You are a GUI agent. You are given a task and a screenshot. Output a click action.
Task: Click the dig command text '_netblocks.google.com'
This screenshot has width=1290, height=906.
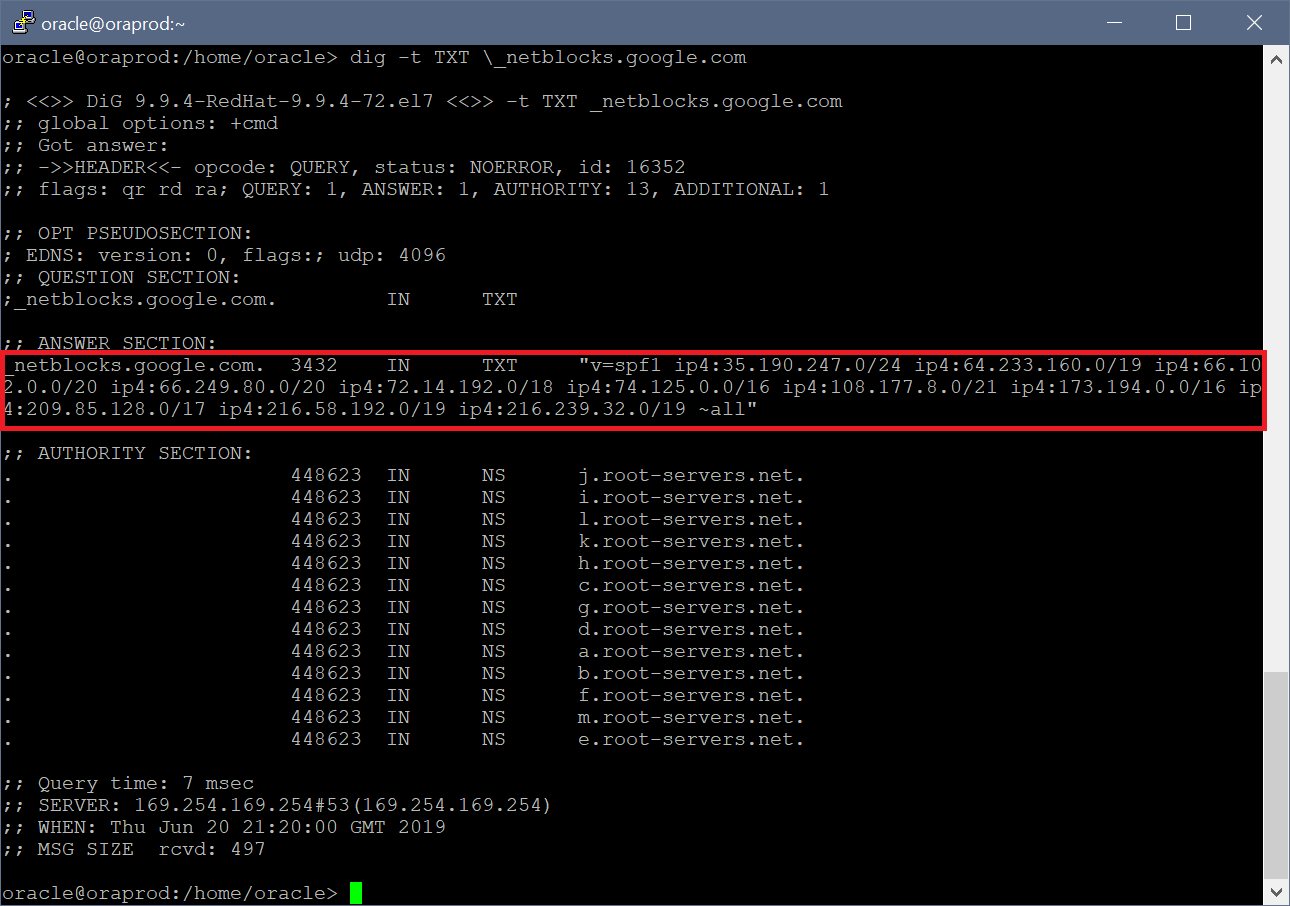(620, 57)
